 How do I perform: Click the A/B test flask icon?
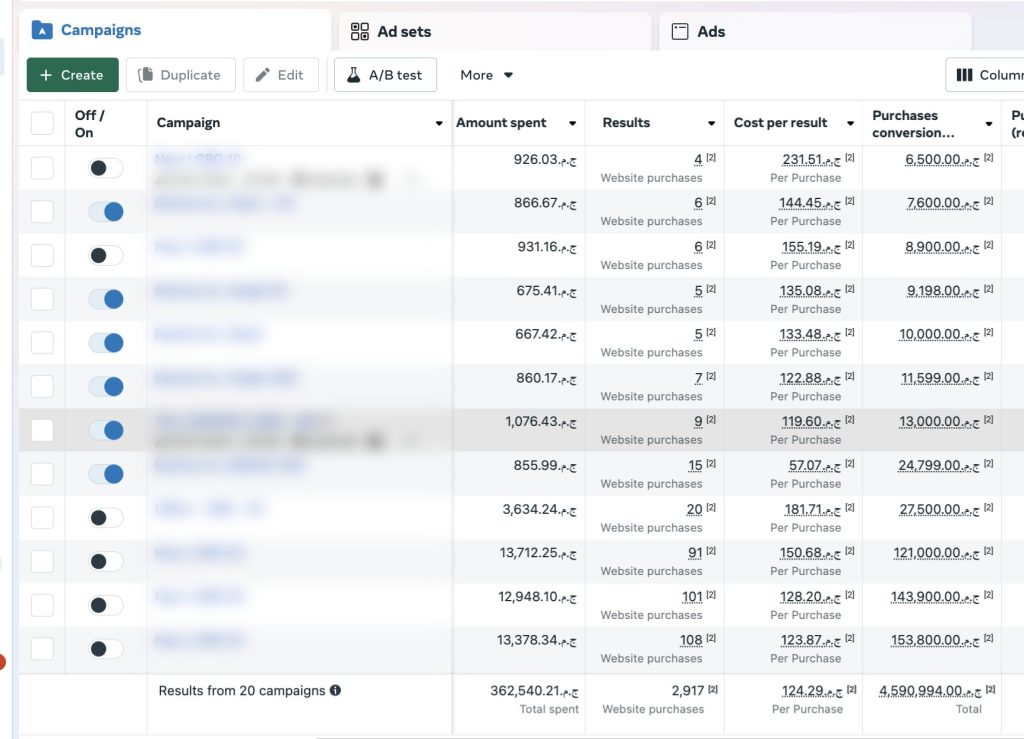353,75
